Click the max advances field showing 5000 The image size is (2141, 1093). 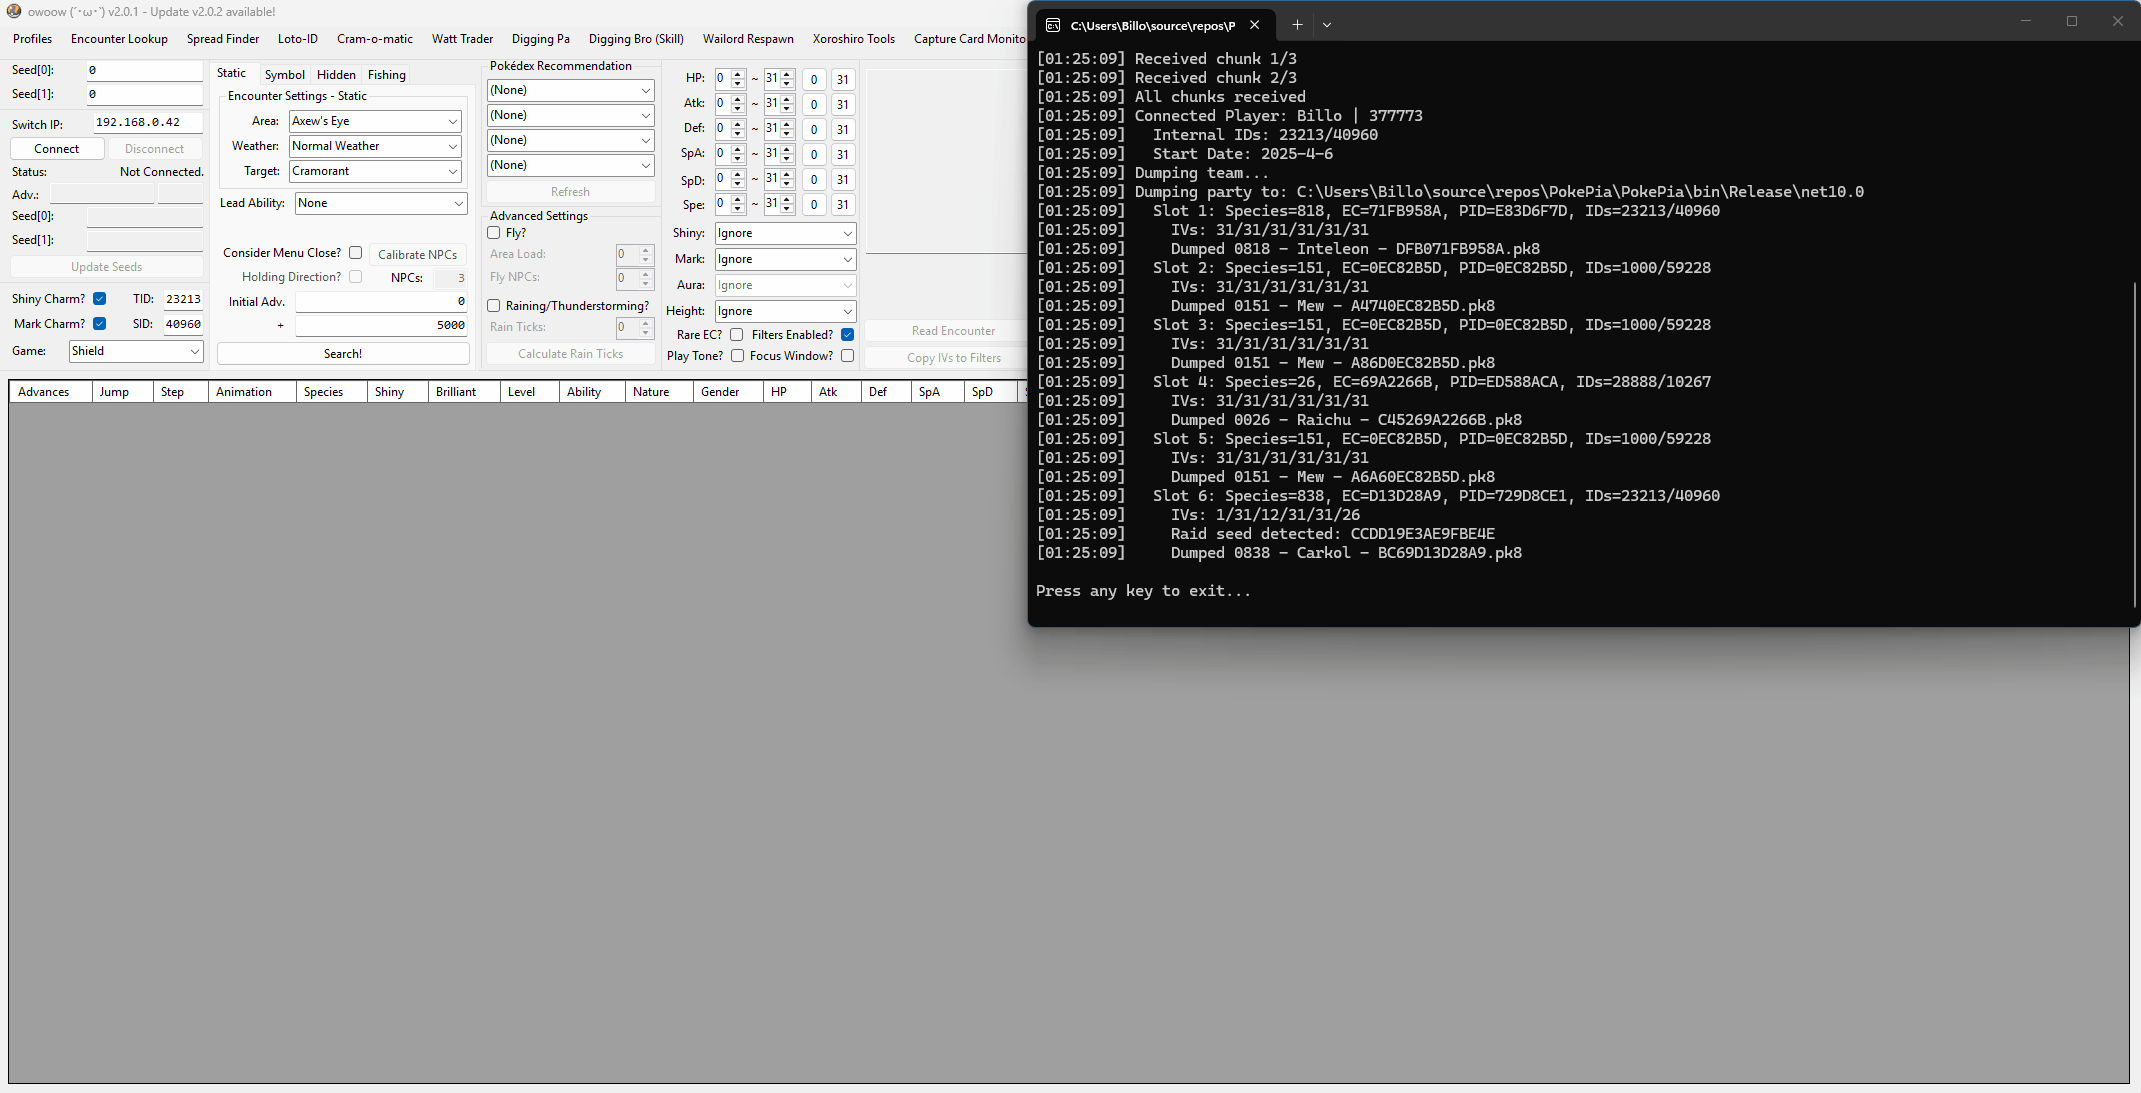(x=382, y=325)
